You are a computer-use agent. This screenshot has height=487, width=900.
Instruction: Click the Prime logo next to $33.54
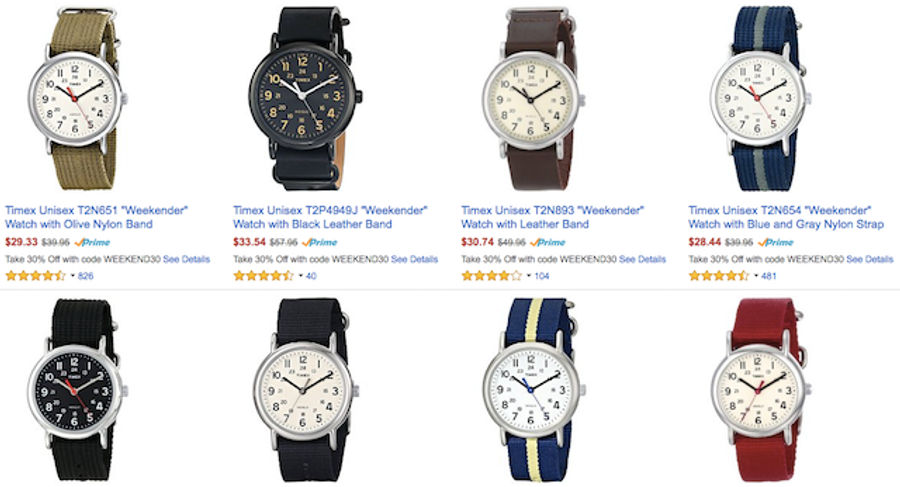pos(320,242)
